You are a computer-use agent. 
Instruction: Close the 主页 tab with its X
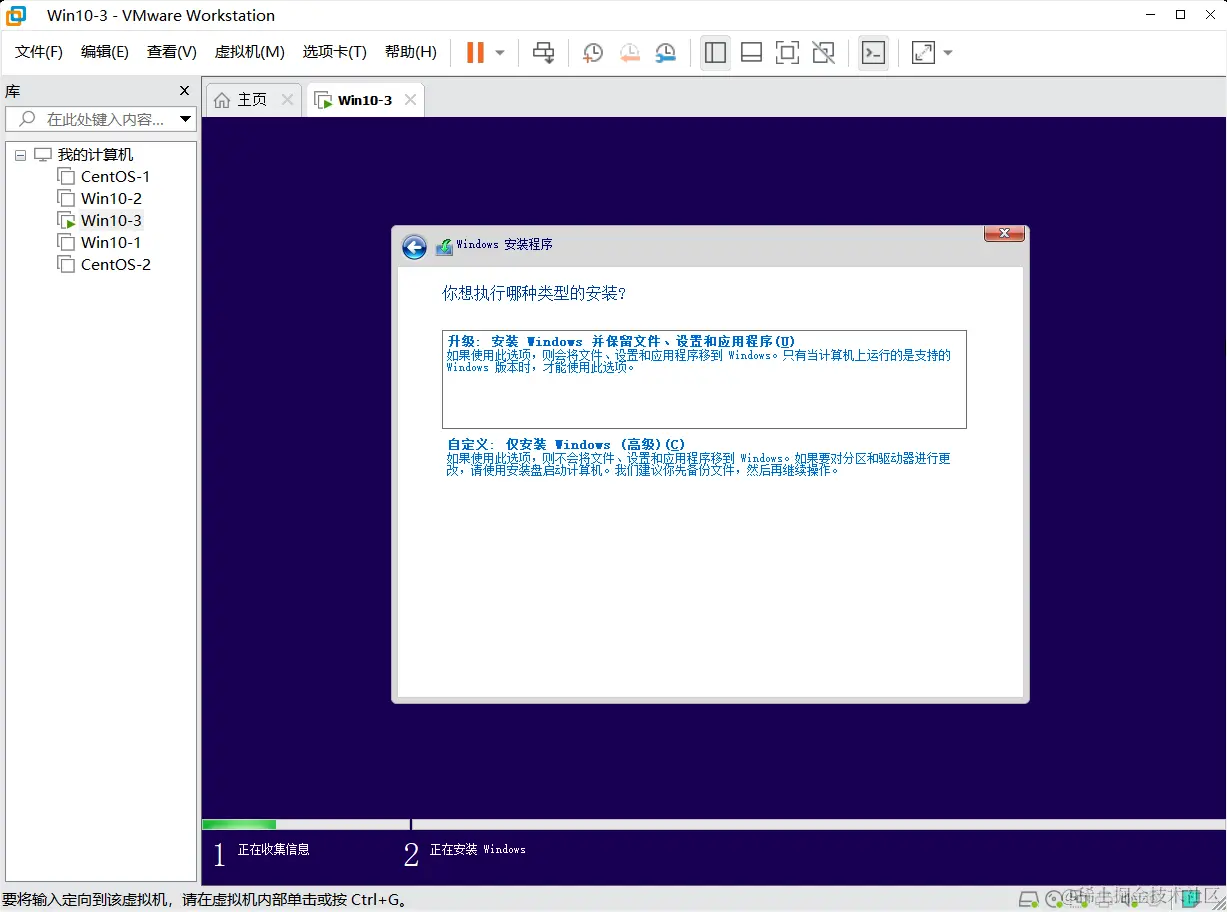click(x=287, y=100)
